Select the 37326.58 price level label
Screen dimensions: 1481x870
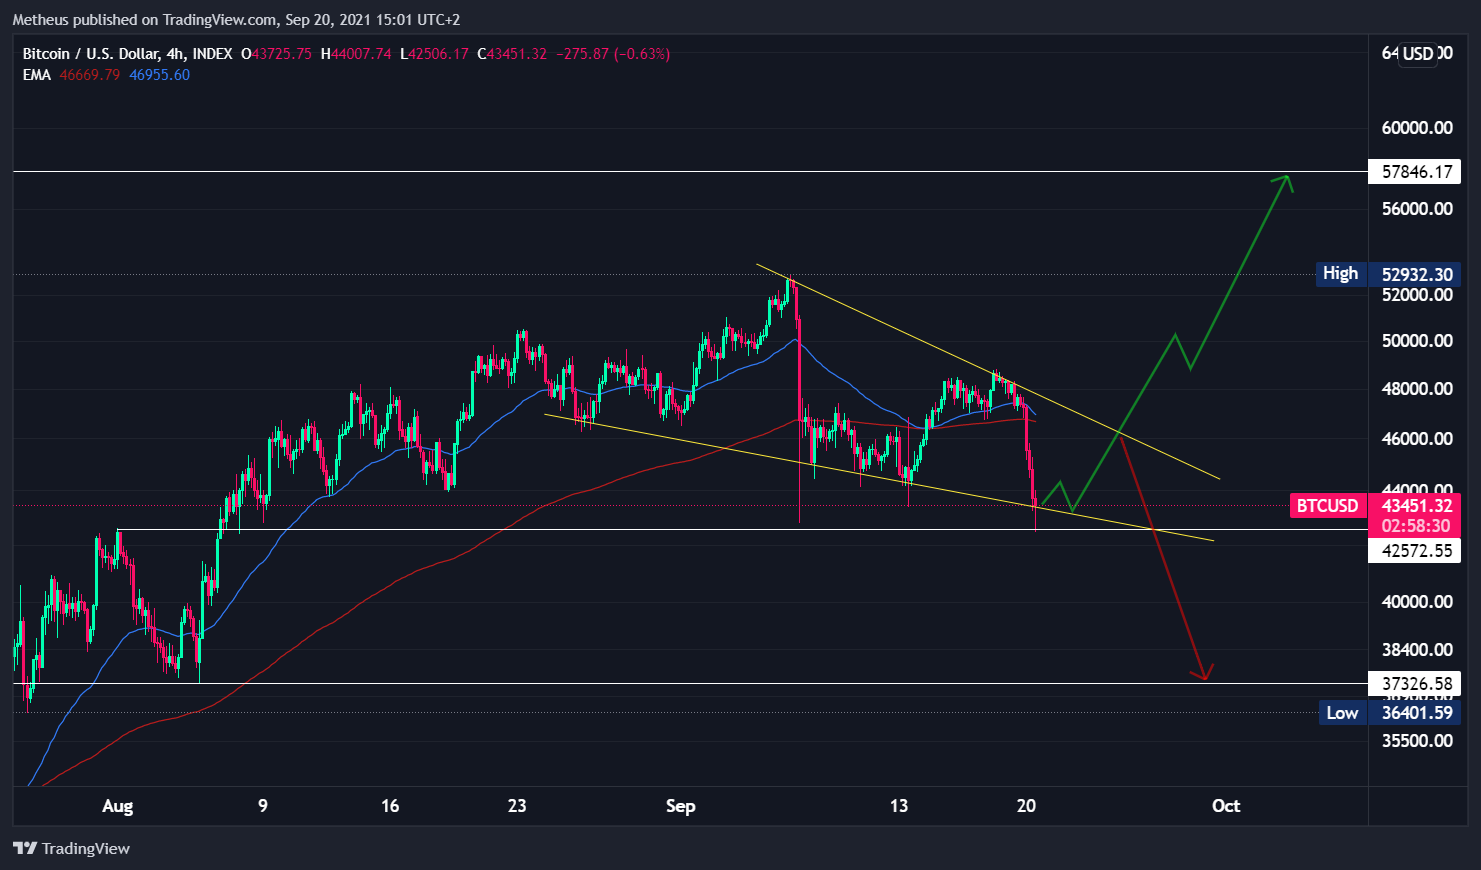[x=1415, y=684]
